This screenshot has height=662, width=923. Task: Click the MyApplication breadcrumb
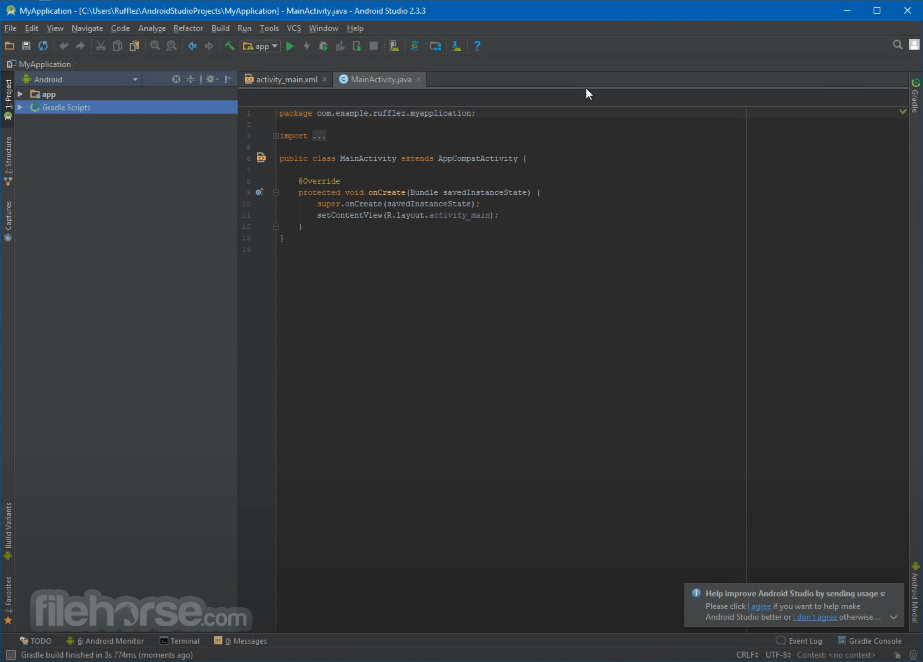[39, 64]
